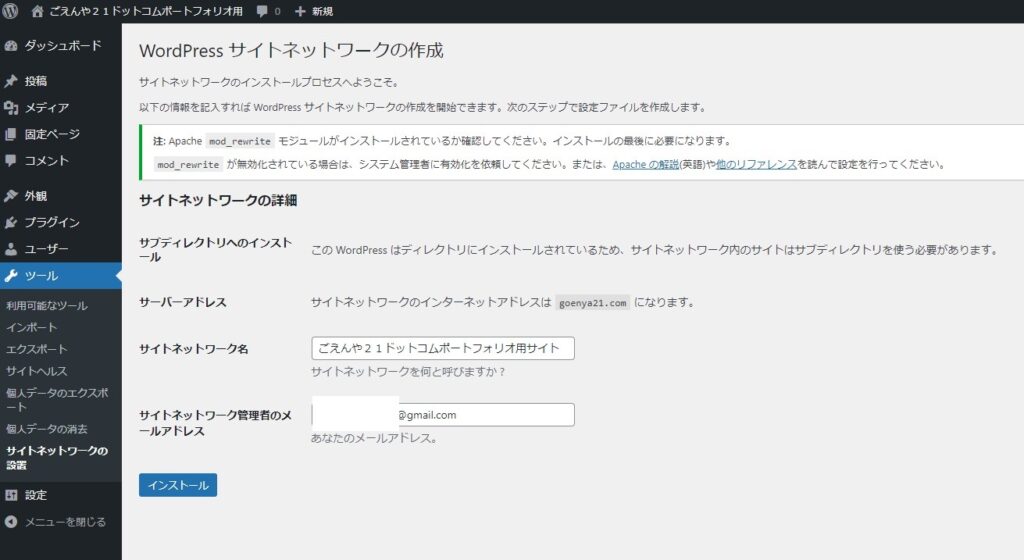Click the WordPress logo icon in admin bar
The image size is (1024, 560).
(10, 11)
